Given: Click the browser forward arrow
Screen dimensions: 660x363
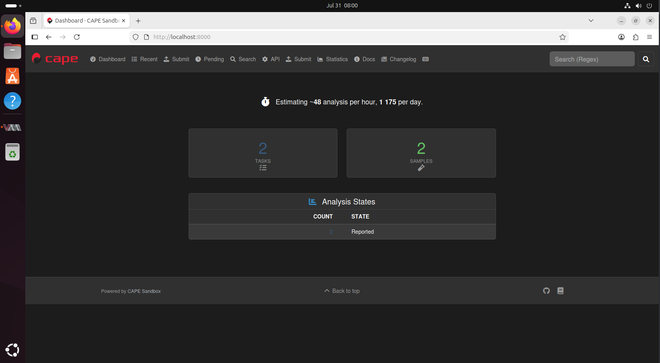Looking at the screenshot, I should (x=63, y=37).
